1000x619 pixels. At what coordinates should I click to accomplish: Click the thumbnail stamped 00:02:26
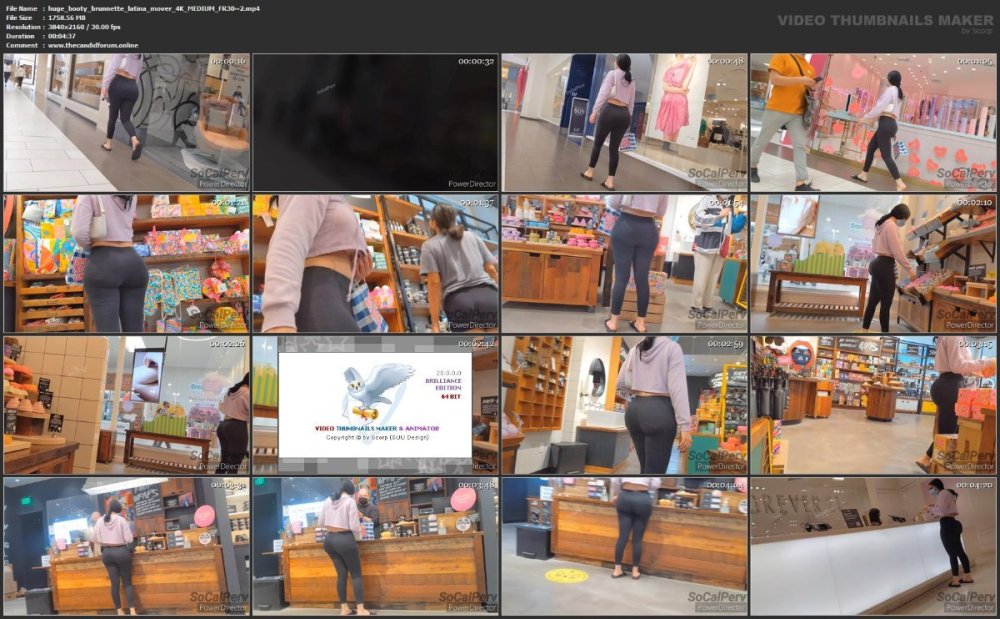(x=126, y=405)
